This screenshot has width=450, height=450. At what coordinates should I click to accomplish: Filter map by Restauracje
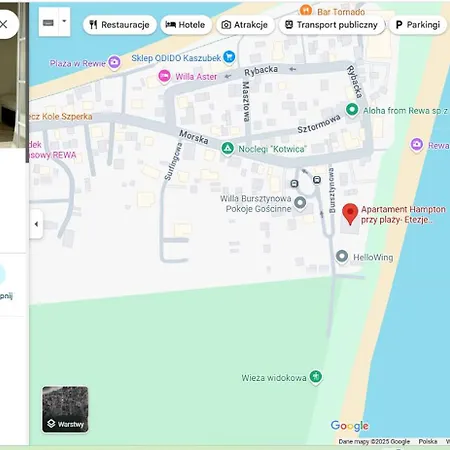120,25
